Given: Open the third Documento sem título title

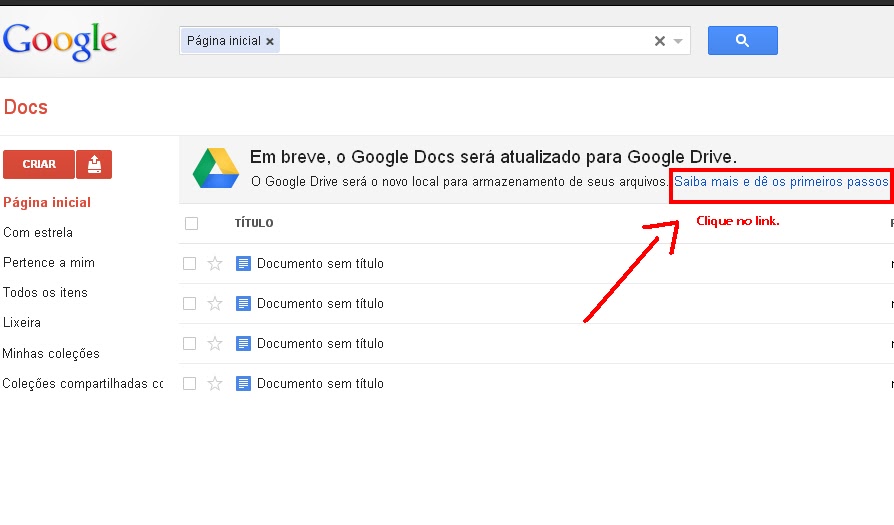Looking at the screenshot, I should click(x=320, y=343).
